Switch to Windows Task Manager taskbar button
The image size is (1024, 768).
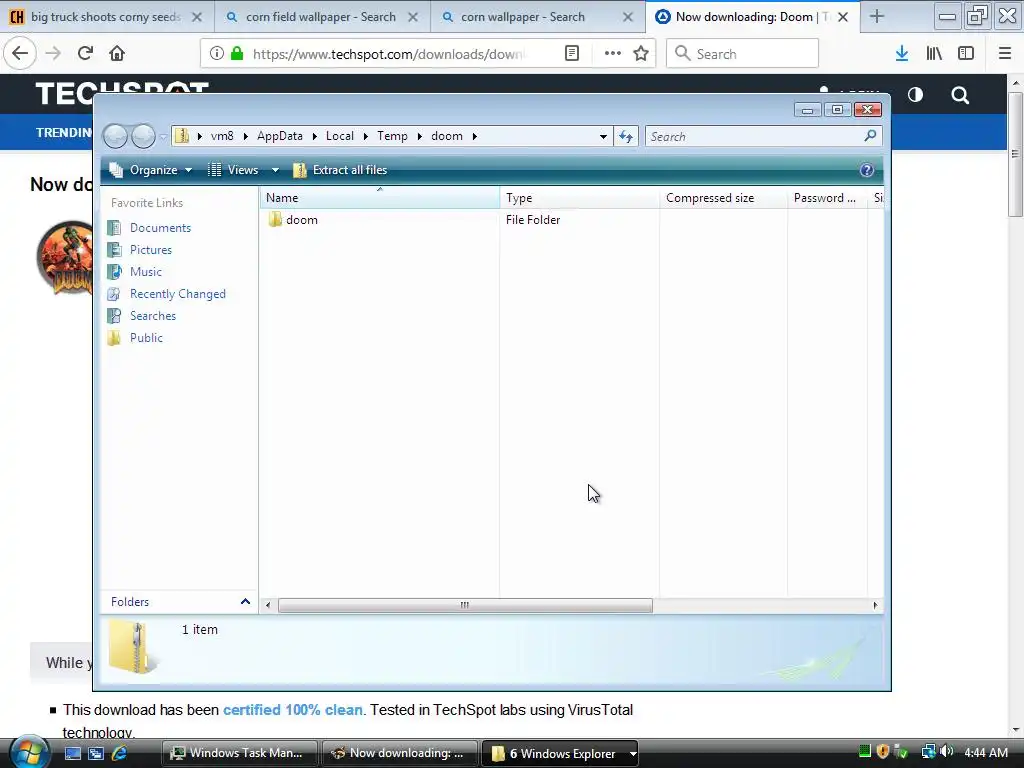(239, 753)
